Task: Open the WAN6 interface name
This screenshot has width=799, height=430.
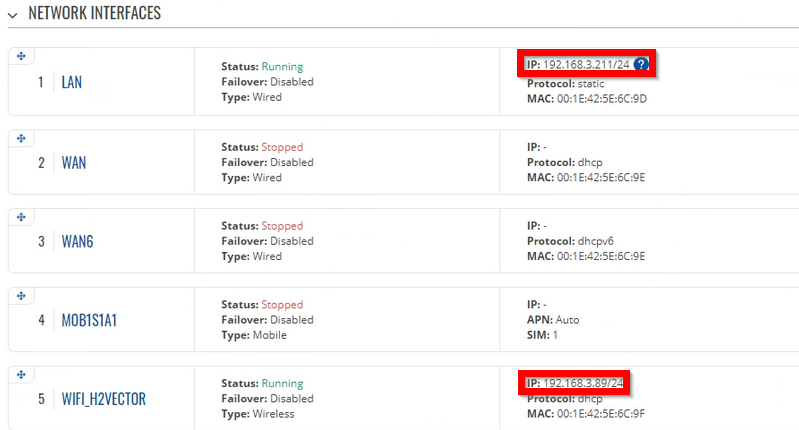Action: pyautogui.click(x=77, y=241)
